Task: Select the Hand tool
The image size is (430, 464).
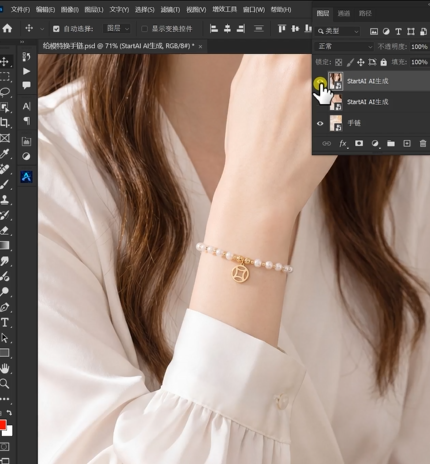Action: point(5,368)
